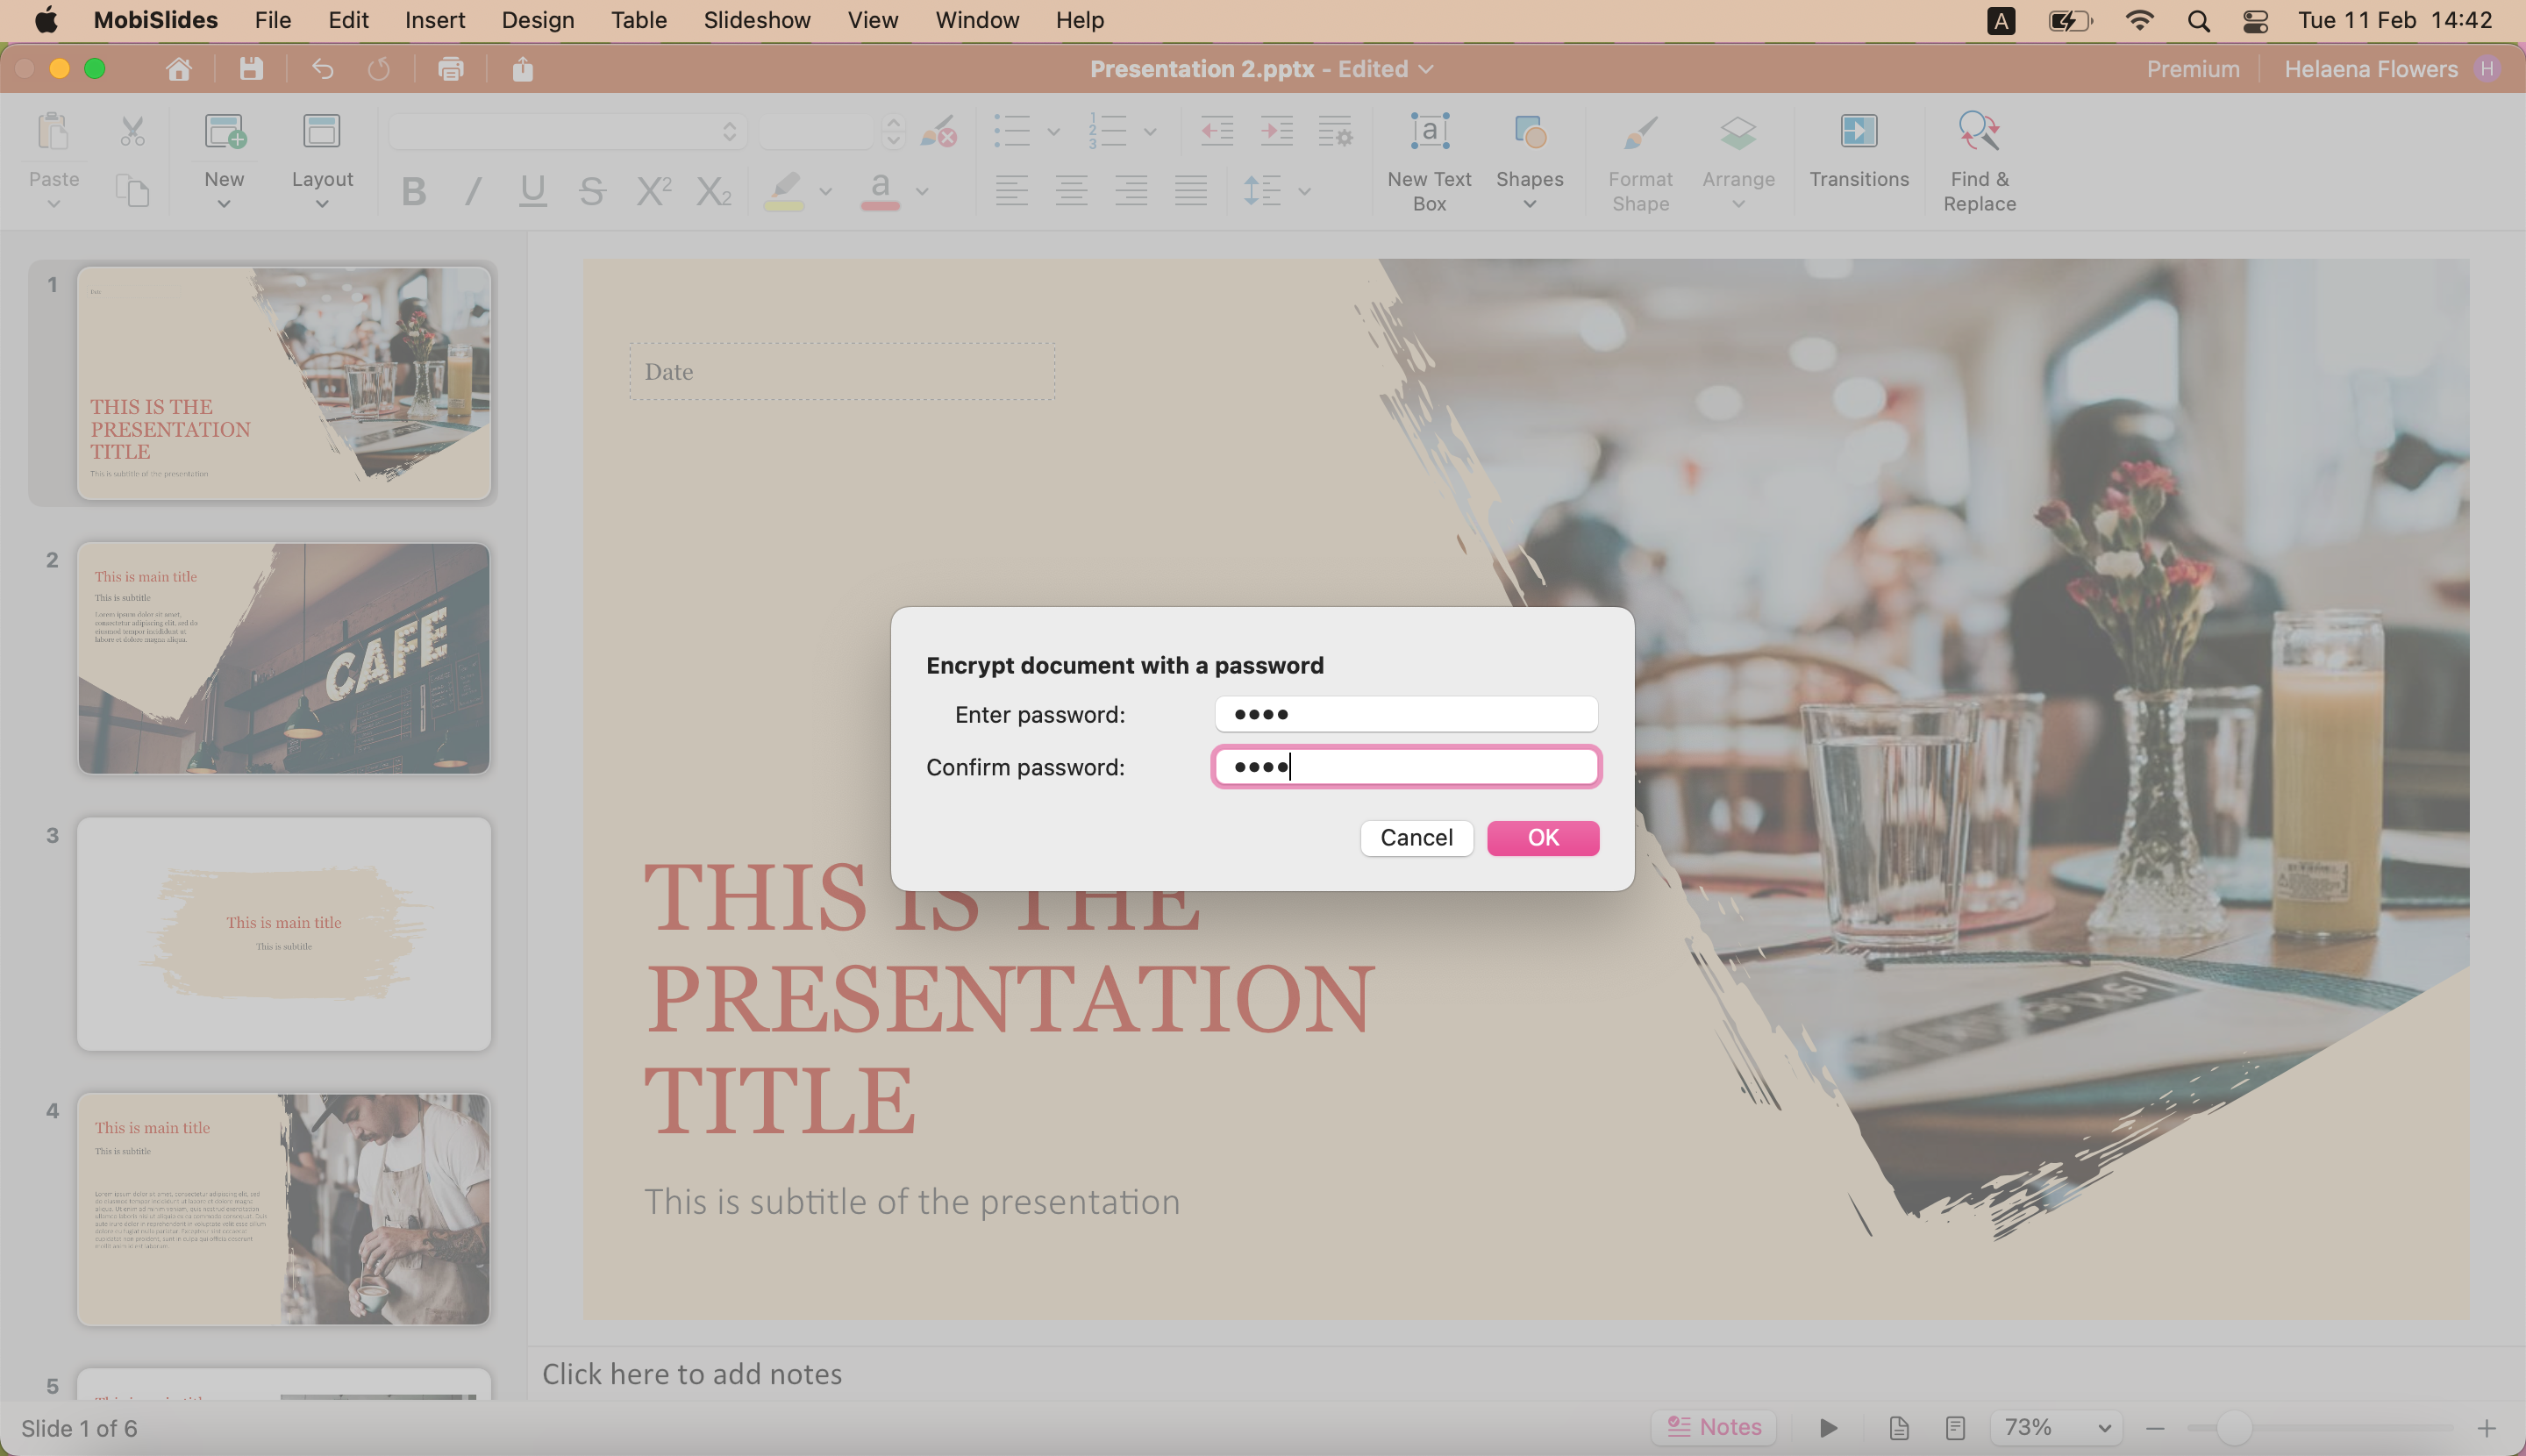
Task: Expand the highlight color dropdown arrow
Action: (825, 191)
